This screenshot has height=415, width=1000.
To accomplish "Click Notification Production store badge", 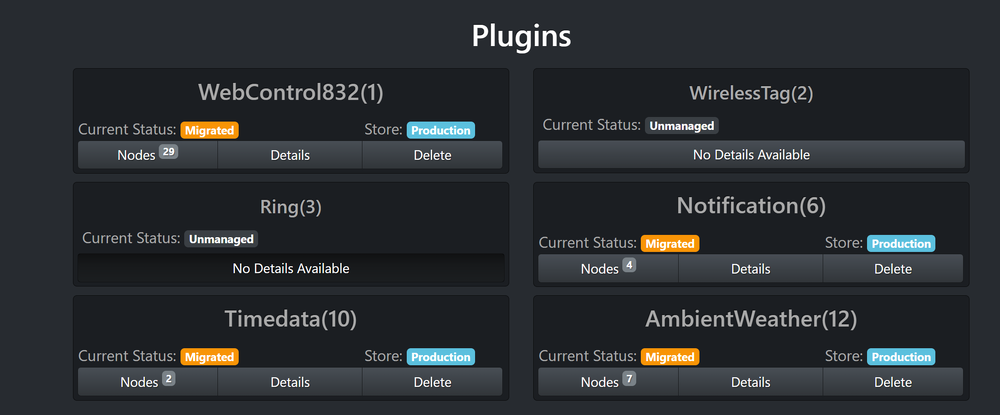I will [x=901, y=244].
